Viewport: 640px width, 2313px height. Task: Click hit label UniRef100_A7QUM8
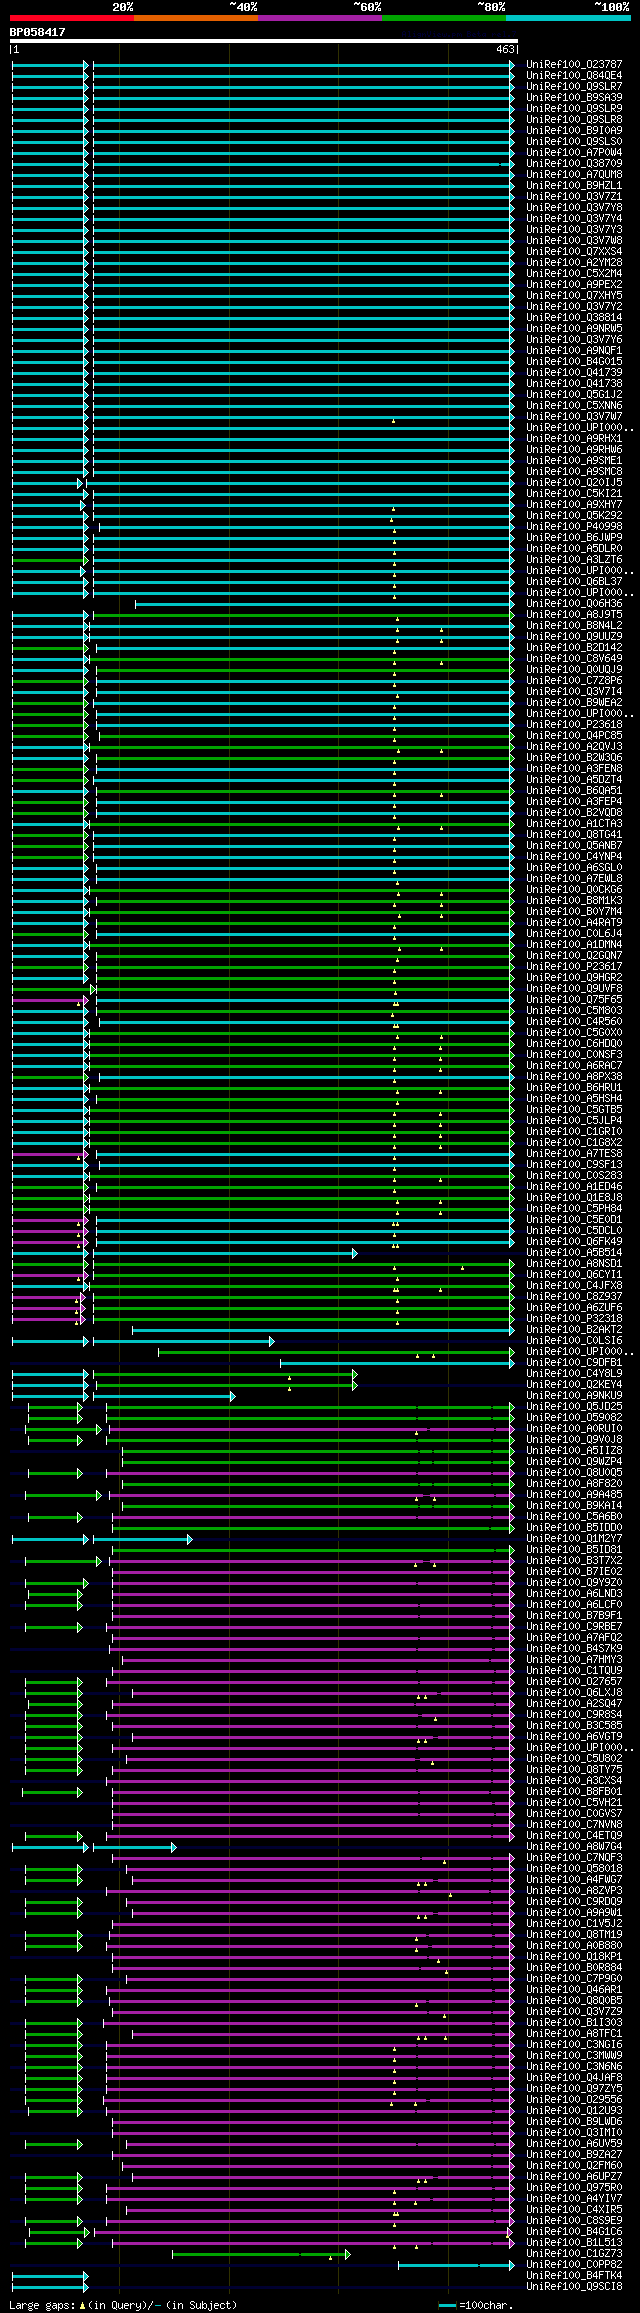point(574,174)
